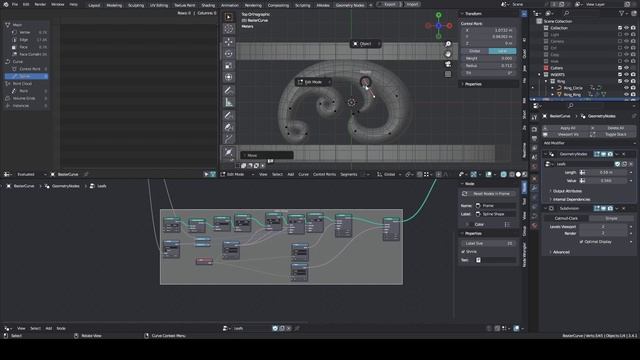Select the Rotate tool in viewport toolbar
640x360 pixels.
229,53
